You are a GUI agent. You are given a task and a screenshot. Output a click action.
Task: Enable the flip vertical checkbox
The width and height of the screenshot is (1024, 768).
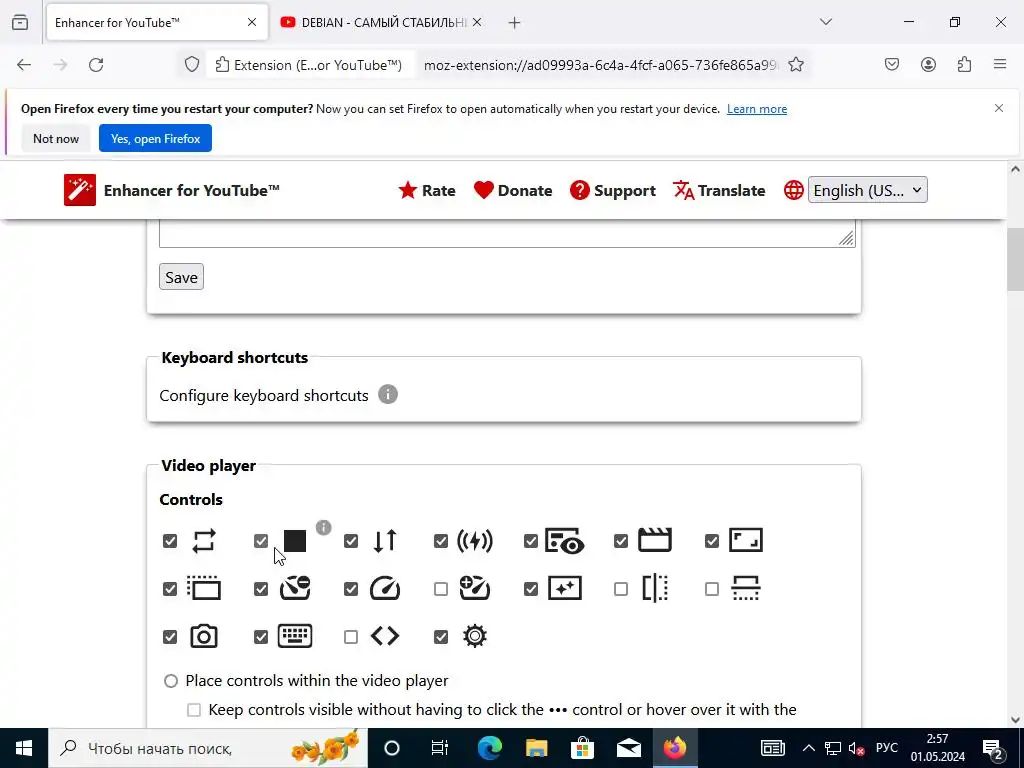pyautogui.click(x=712, y=589)
